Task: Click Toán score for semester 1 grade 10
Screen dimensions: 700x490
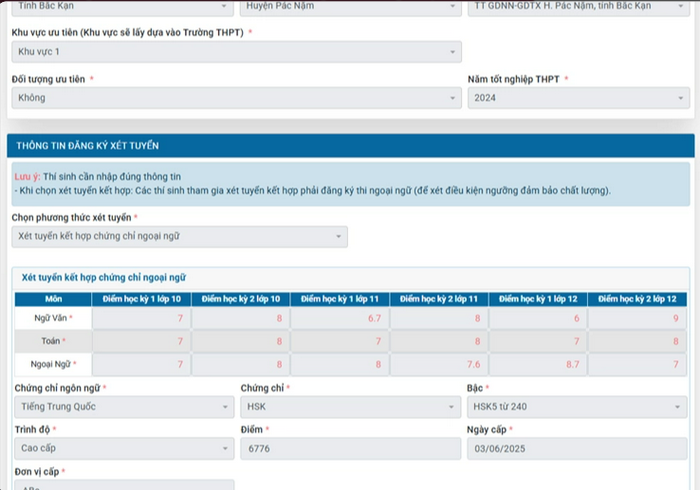Action: click(141, 341)
